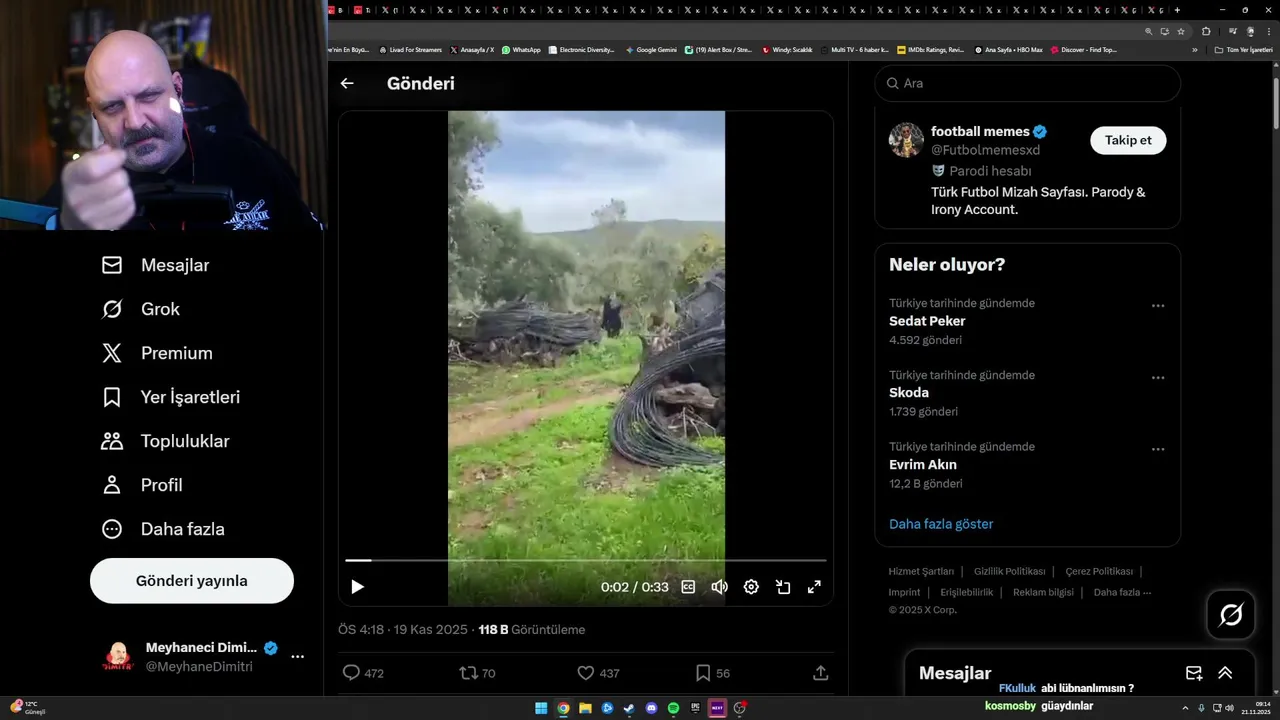Screen dimensions: 1280x720
Task: Open Chrome from the taskbar
Action: (563, 708)
